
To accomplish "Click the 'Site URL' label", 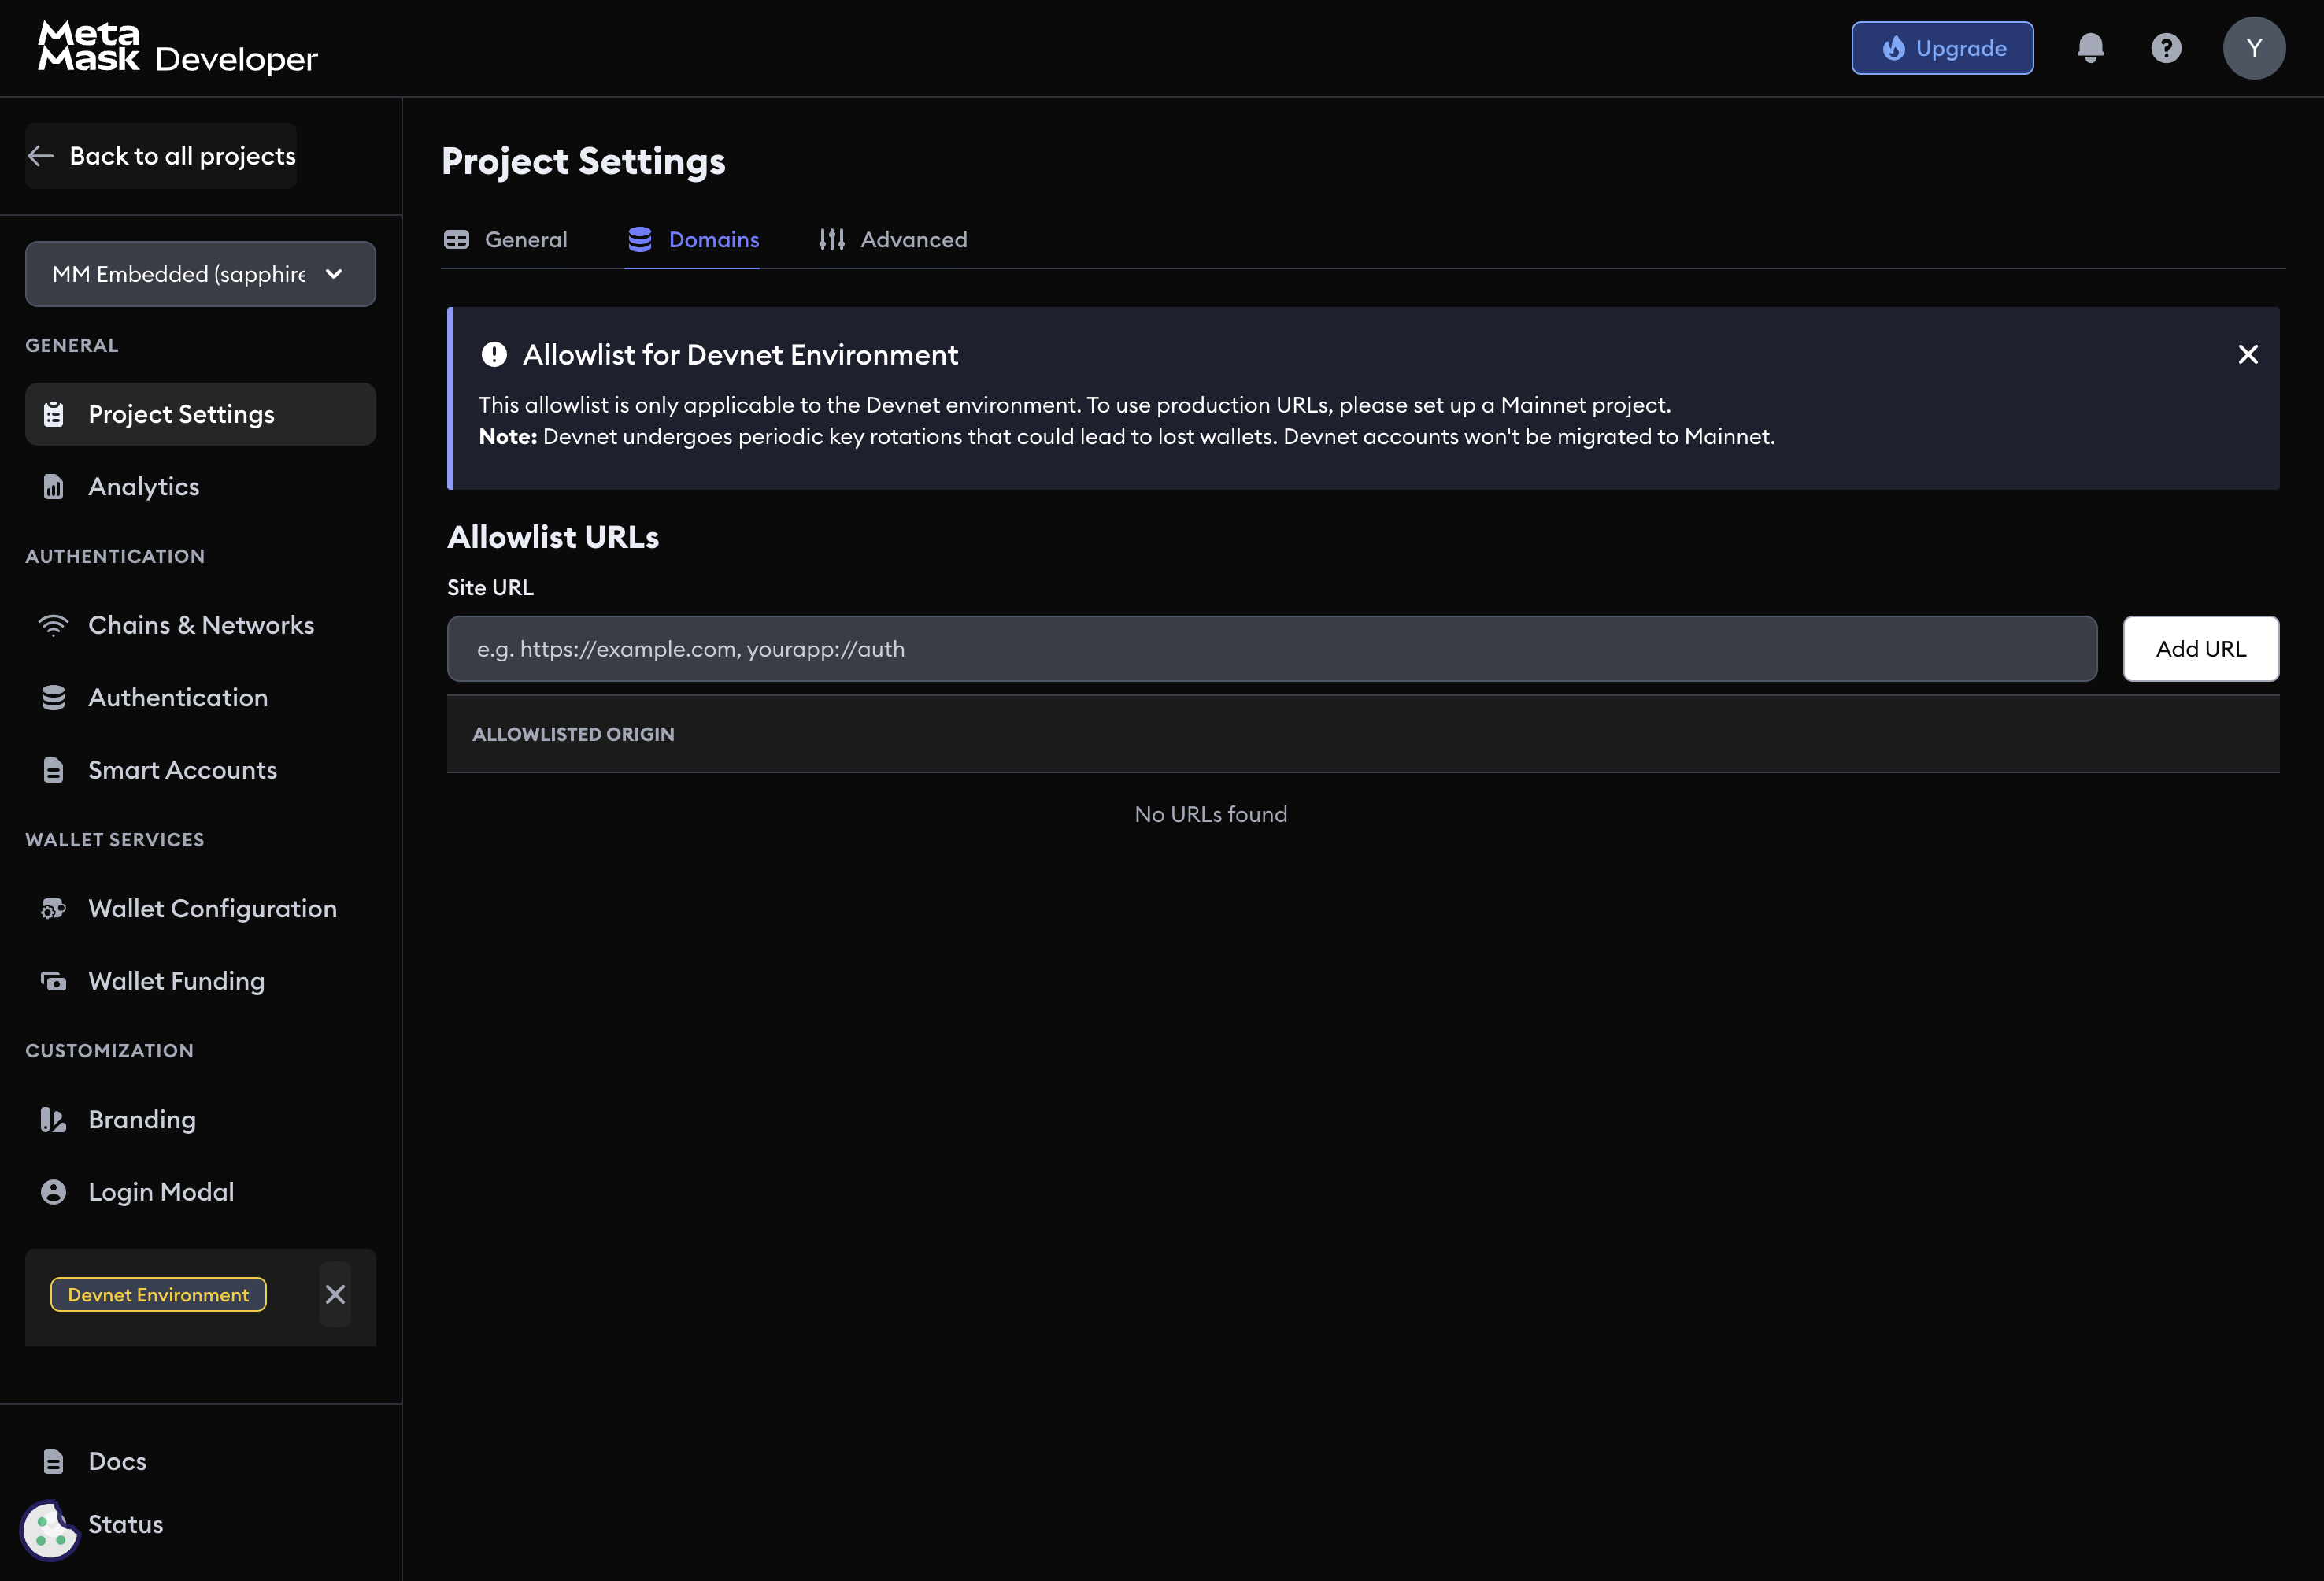I will coord(490,588).
